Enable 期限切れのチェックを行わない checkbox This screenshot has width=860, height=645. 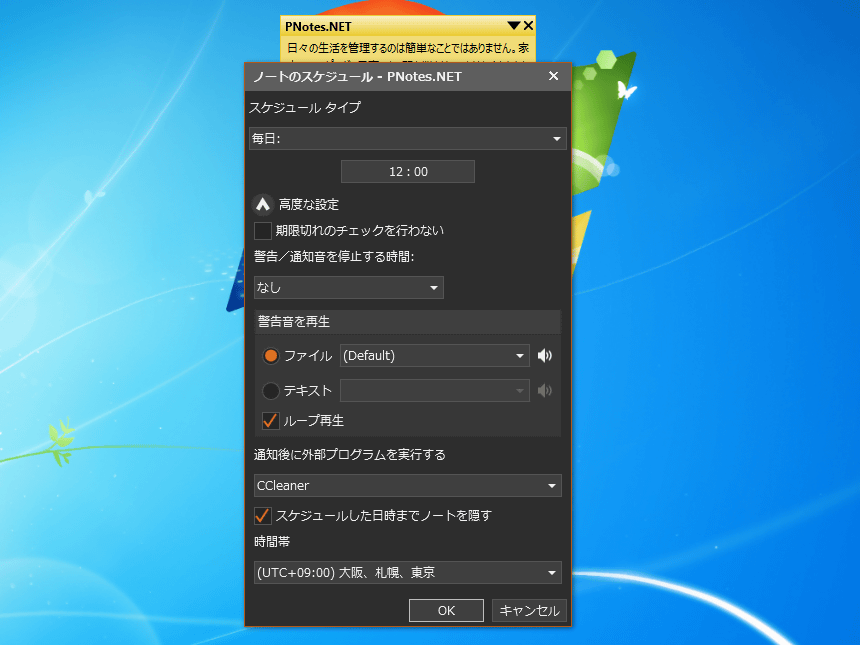point(263,231)
